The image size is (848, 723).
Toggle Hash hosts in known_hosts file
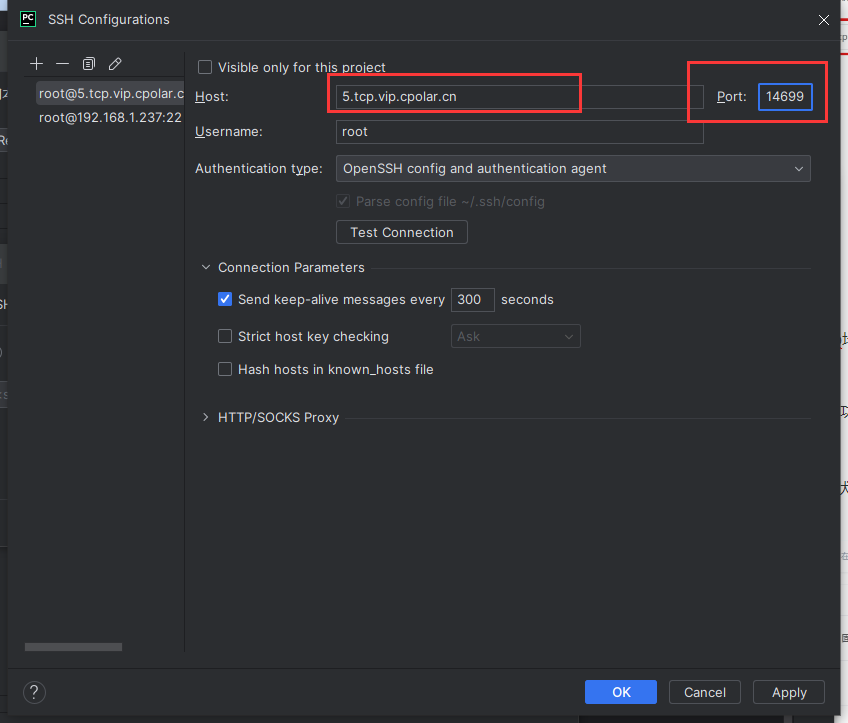point(225,369)
